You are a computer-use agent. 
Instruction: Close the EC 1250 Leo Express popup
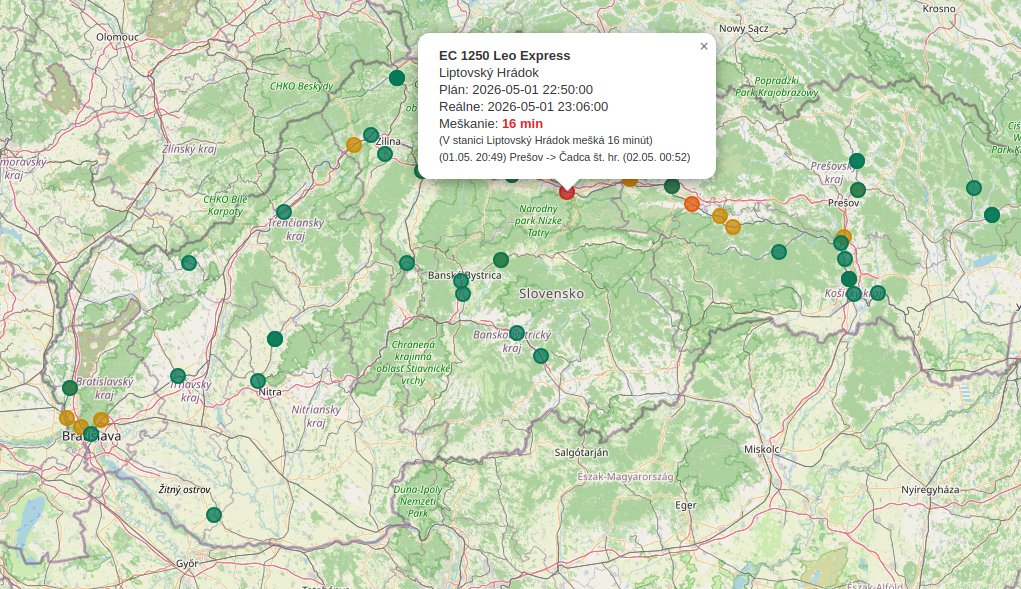(x=703, y=46)
